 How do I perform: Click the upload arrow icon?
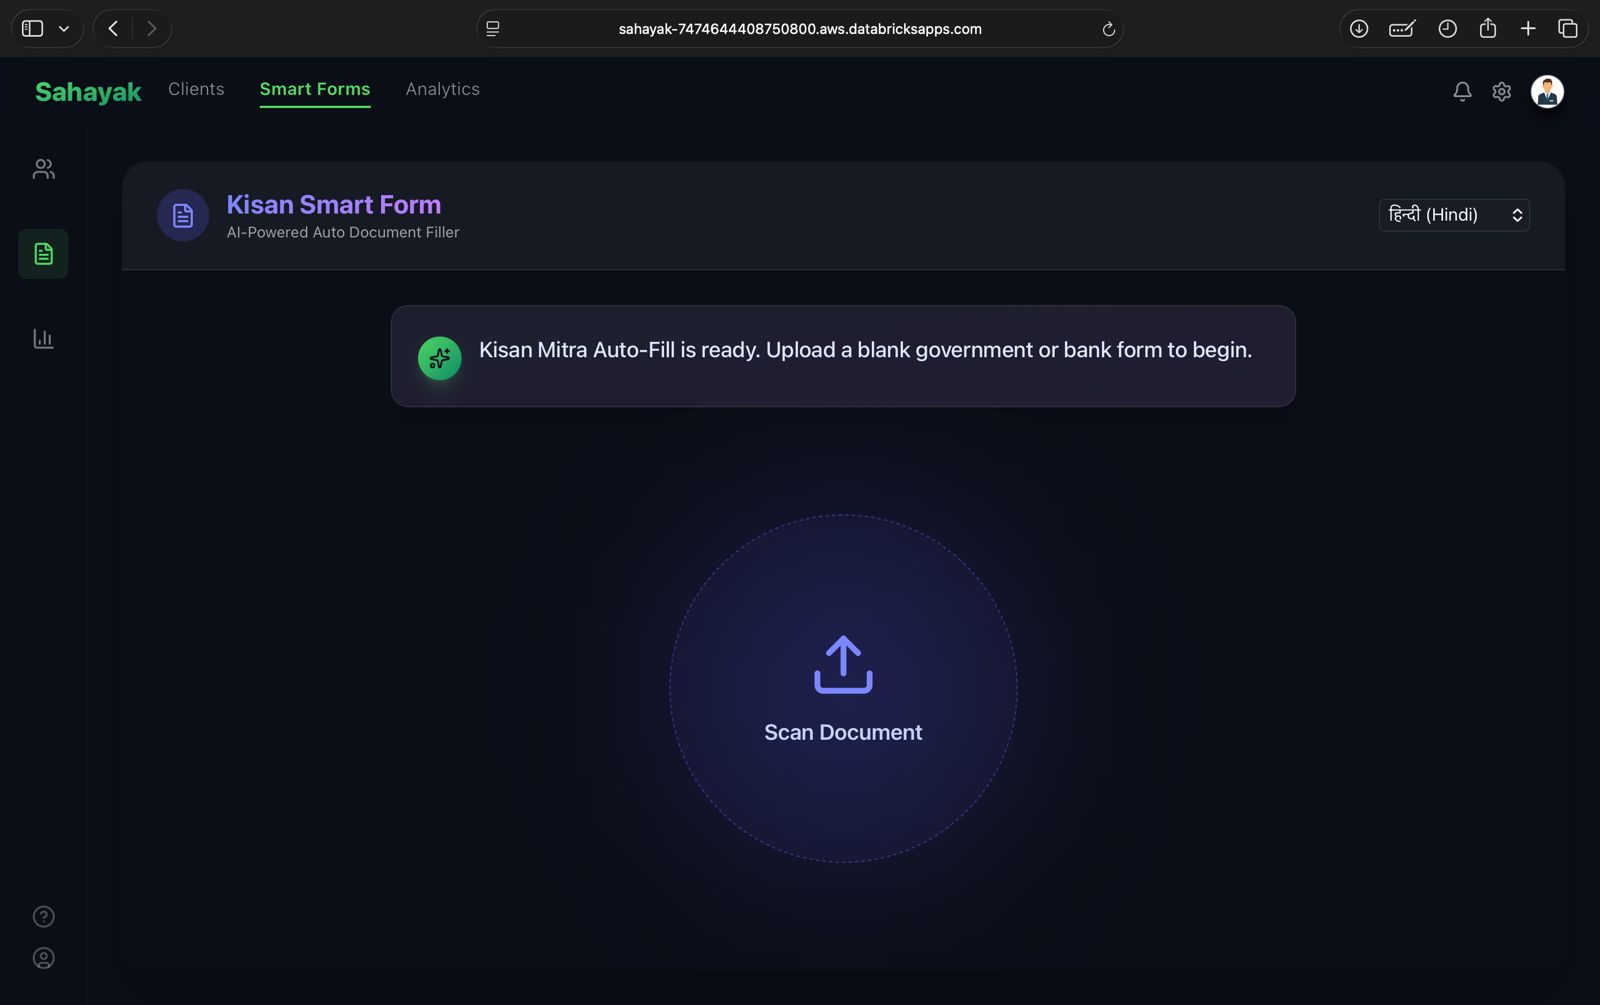coord(843,665)
